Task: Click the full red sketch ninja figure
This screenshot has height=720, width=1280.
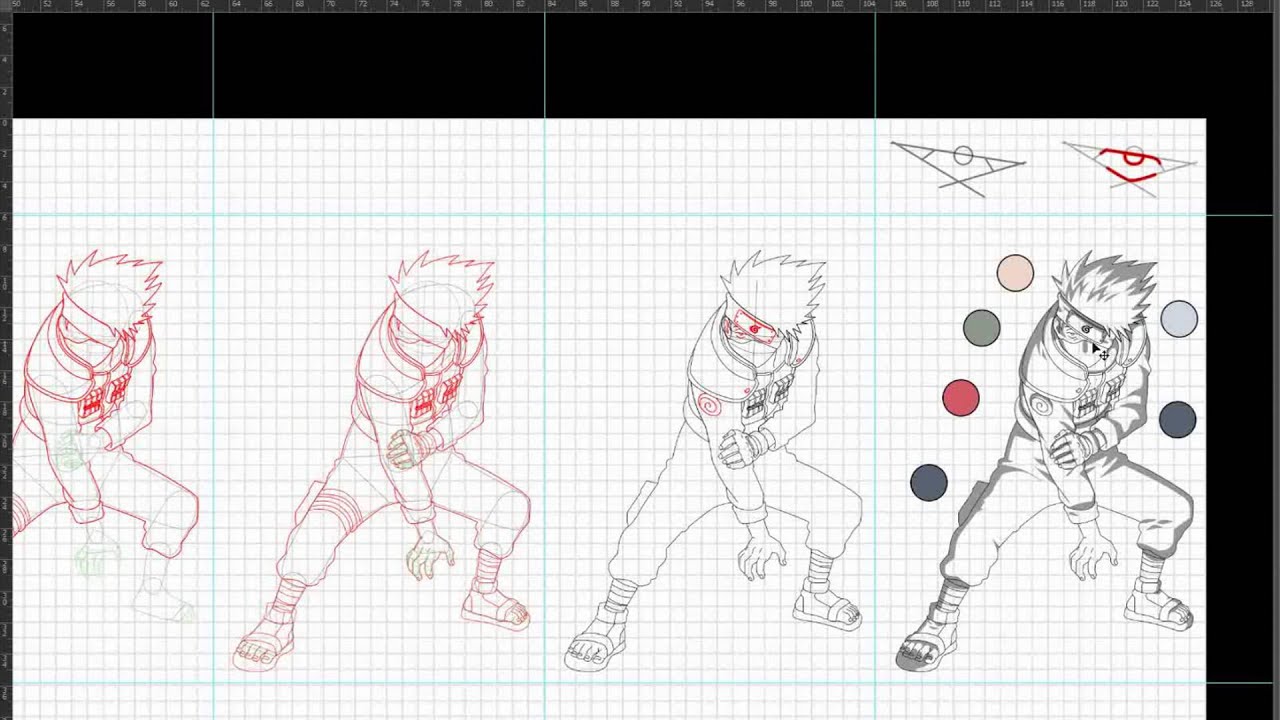Action: coord(382,461)
